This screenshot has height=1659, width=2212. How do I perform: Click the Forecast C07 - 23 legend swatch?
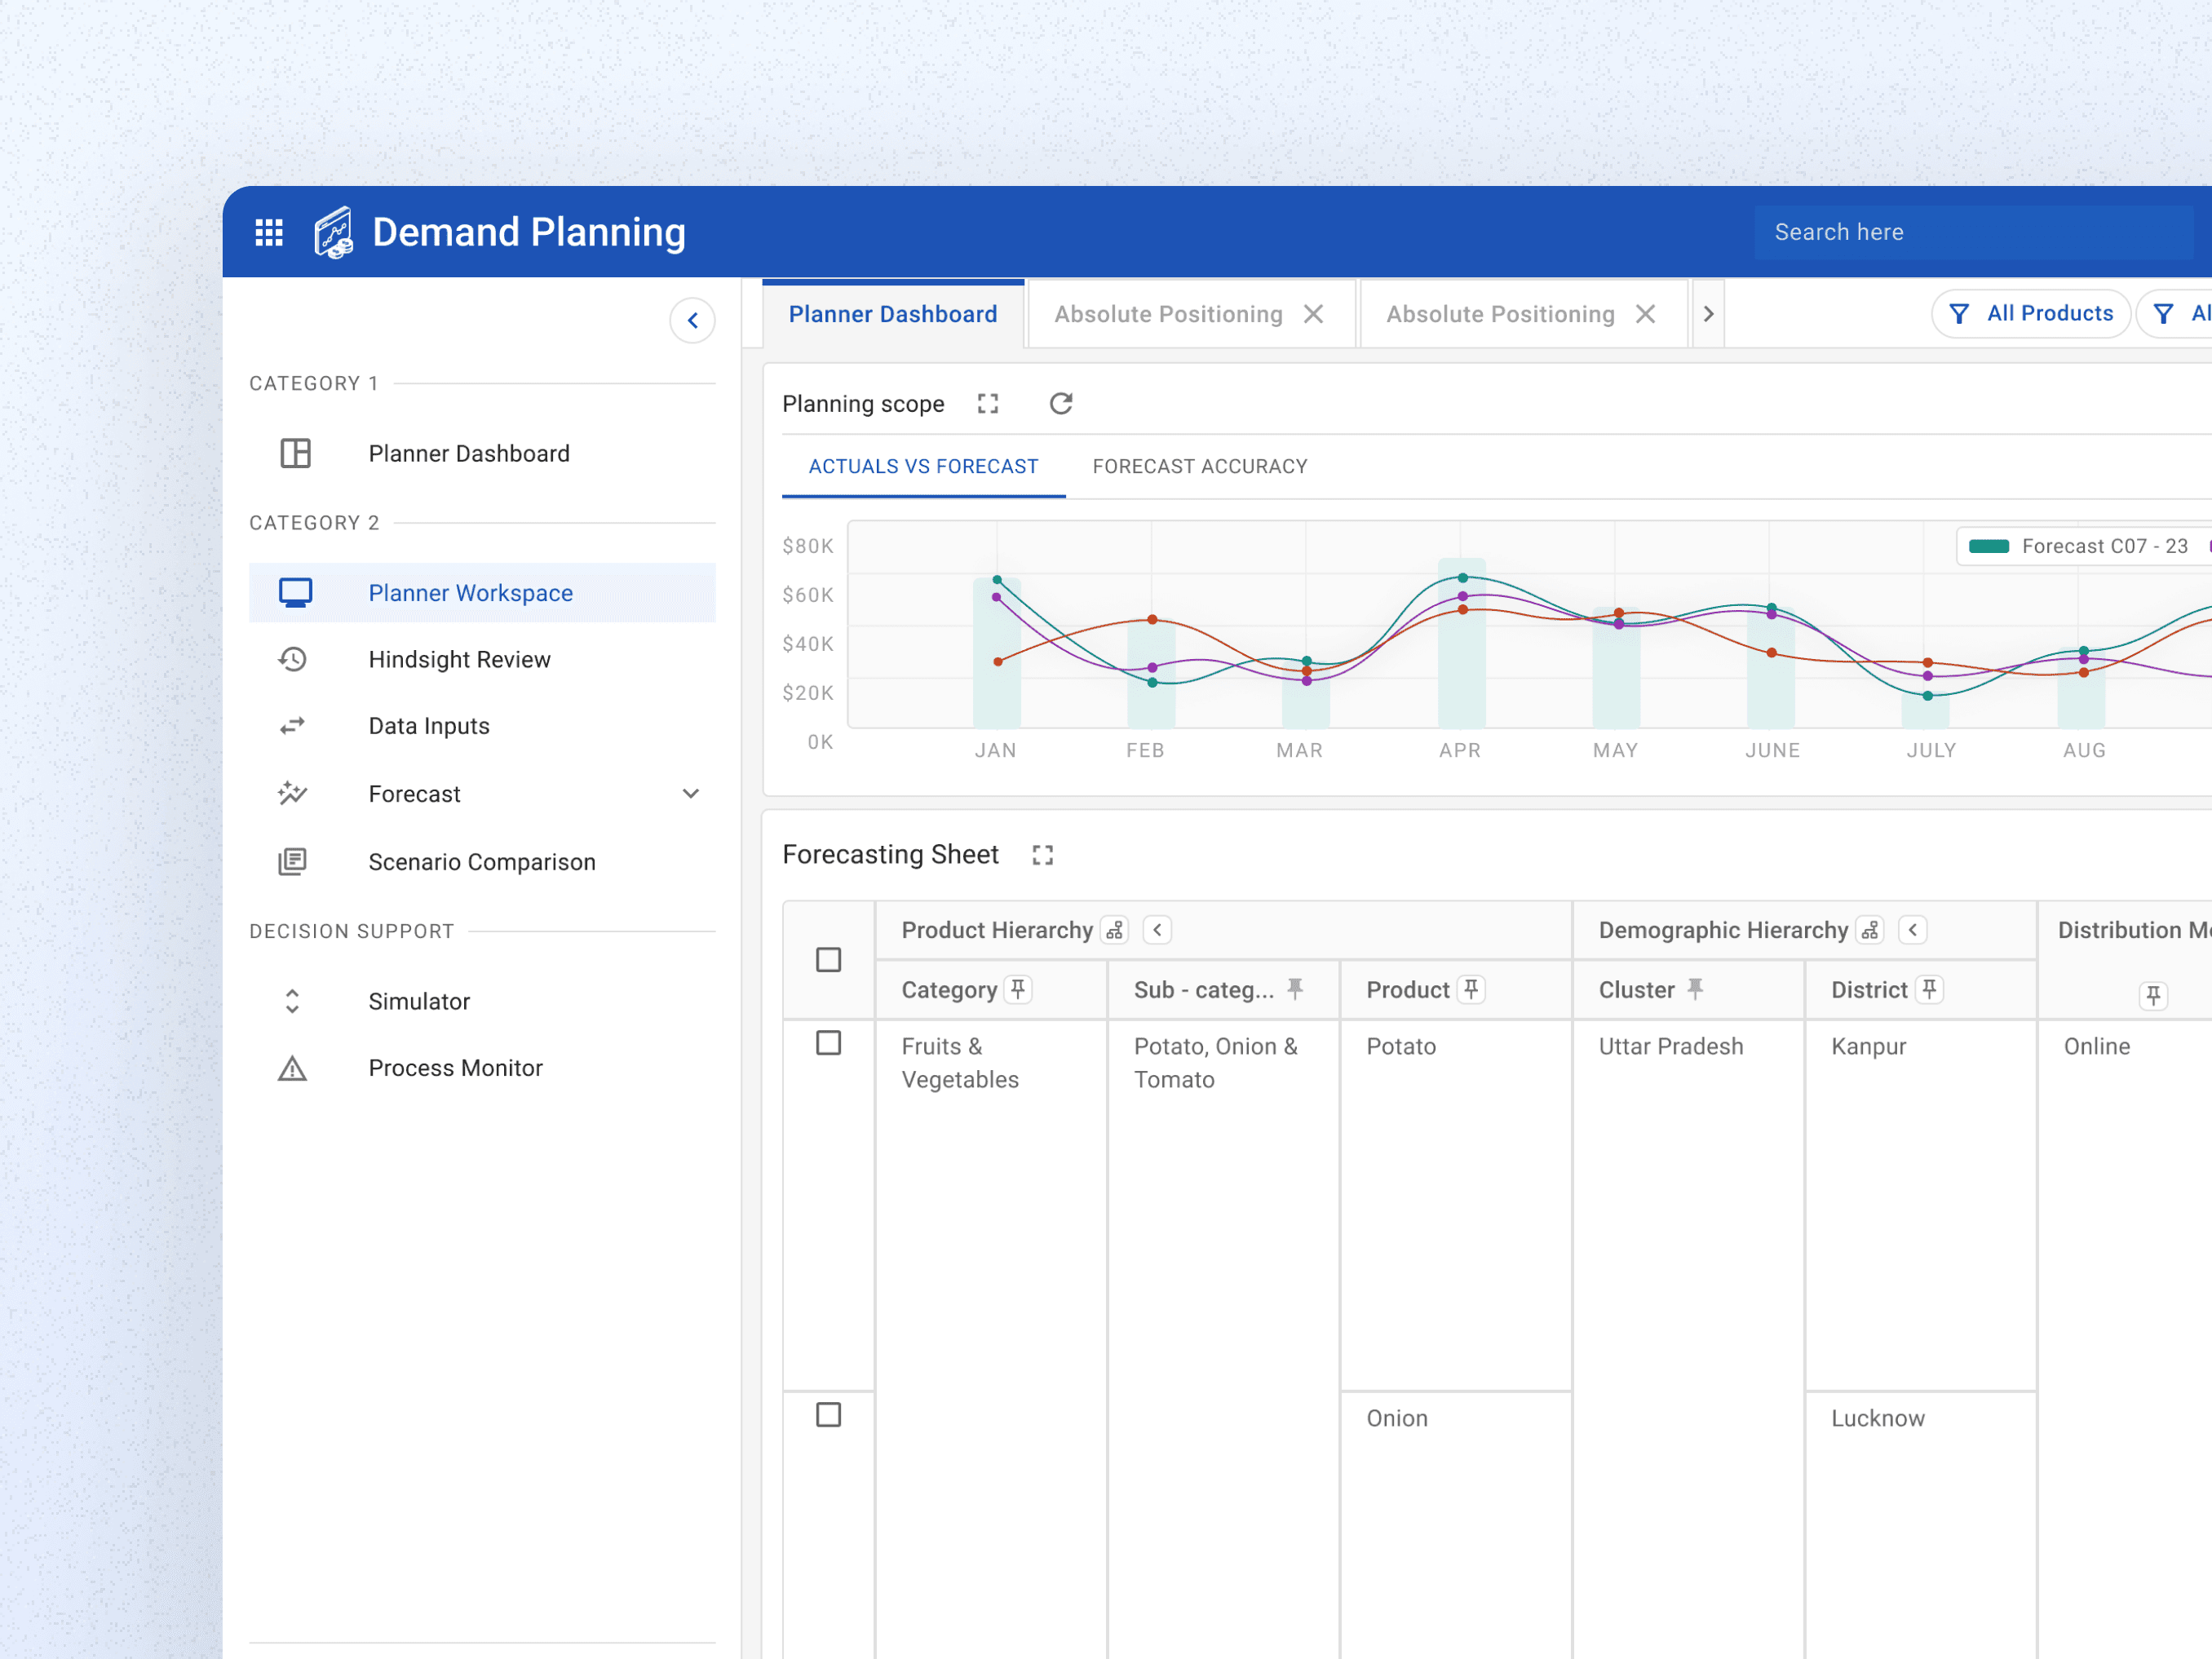tap(1988, 546)
